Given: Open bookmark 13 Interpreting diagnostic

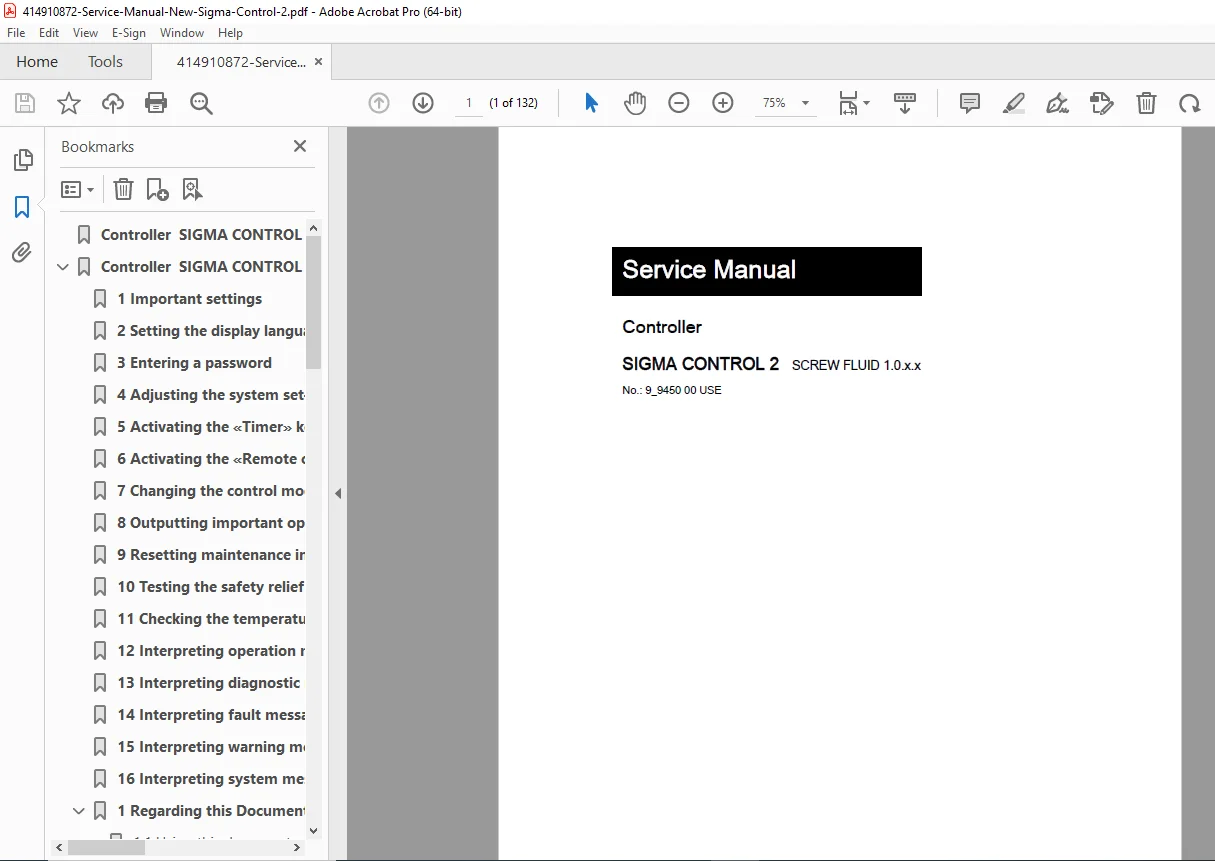Looking at the screenshot, I should tap(208, 683).
